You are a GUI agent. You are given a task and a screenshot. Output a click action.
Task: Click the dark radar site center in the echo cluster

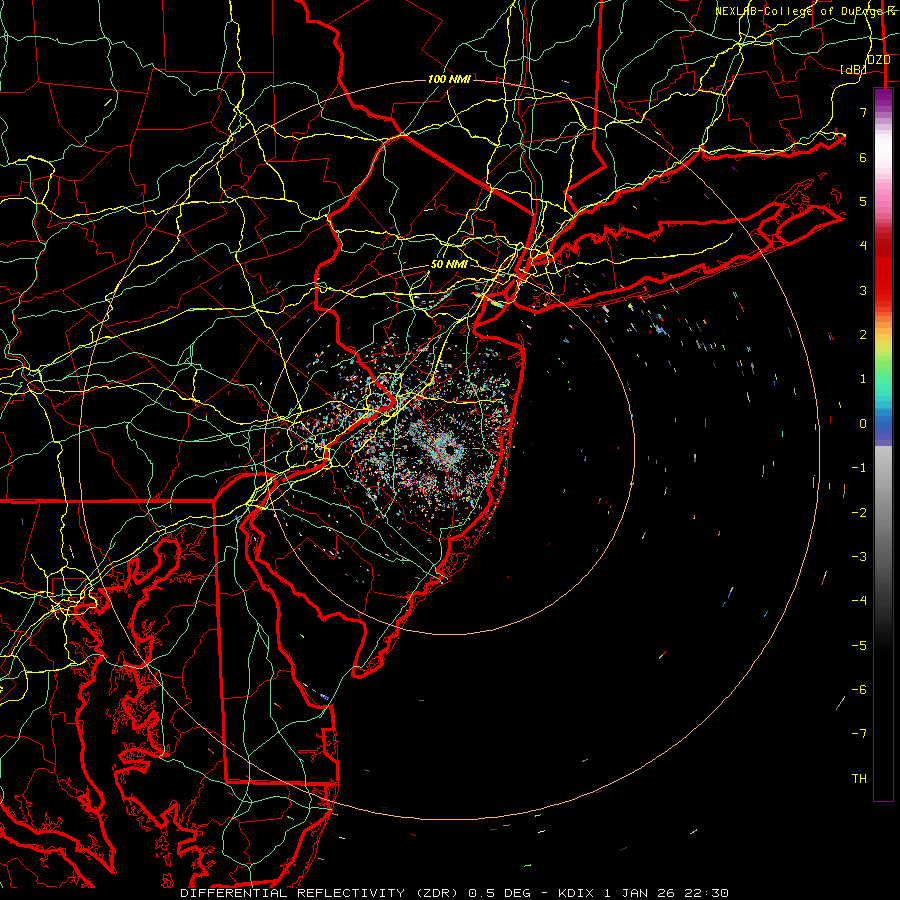(450, 451)
